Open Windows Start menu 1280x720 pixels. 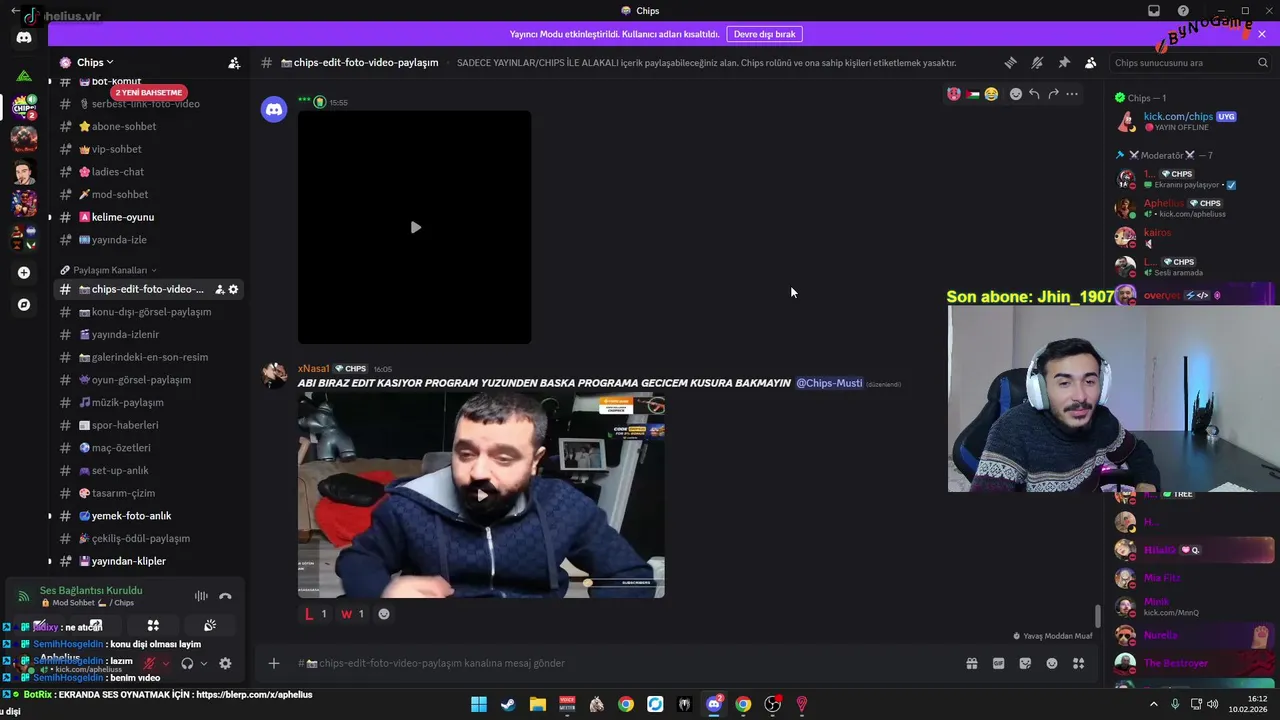(479, 704)
